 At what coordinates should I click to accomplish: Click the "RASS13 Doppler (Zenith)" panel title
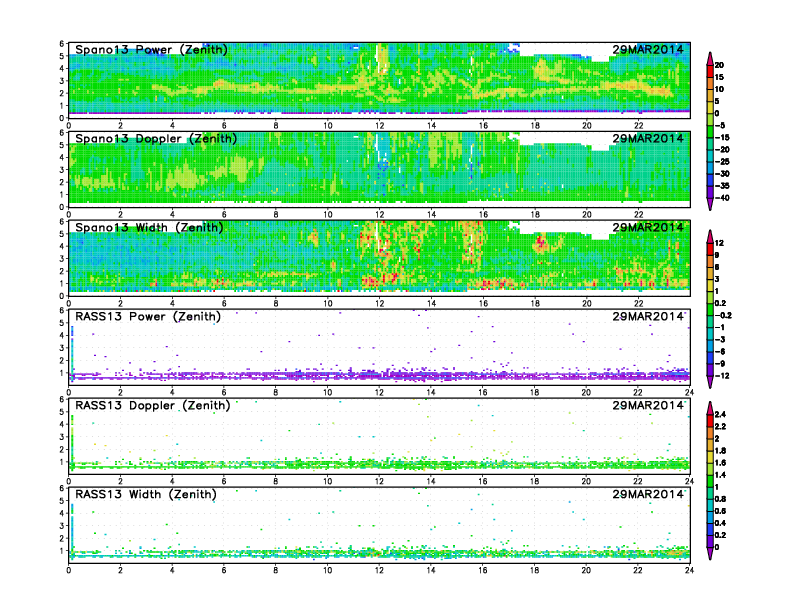coord(153,405)
